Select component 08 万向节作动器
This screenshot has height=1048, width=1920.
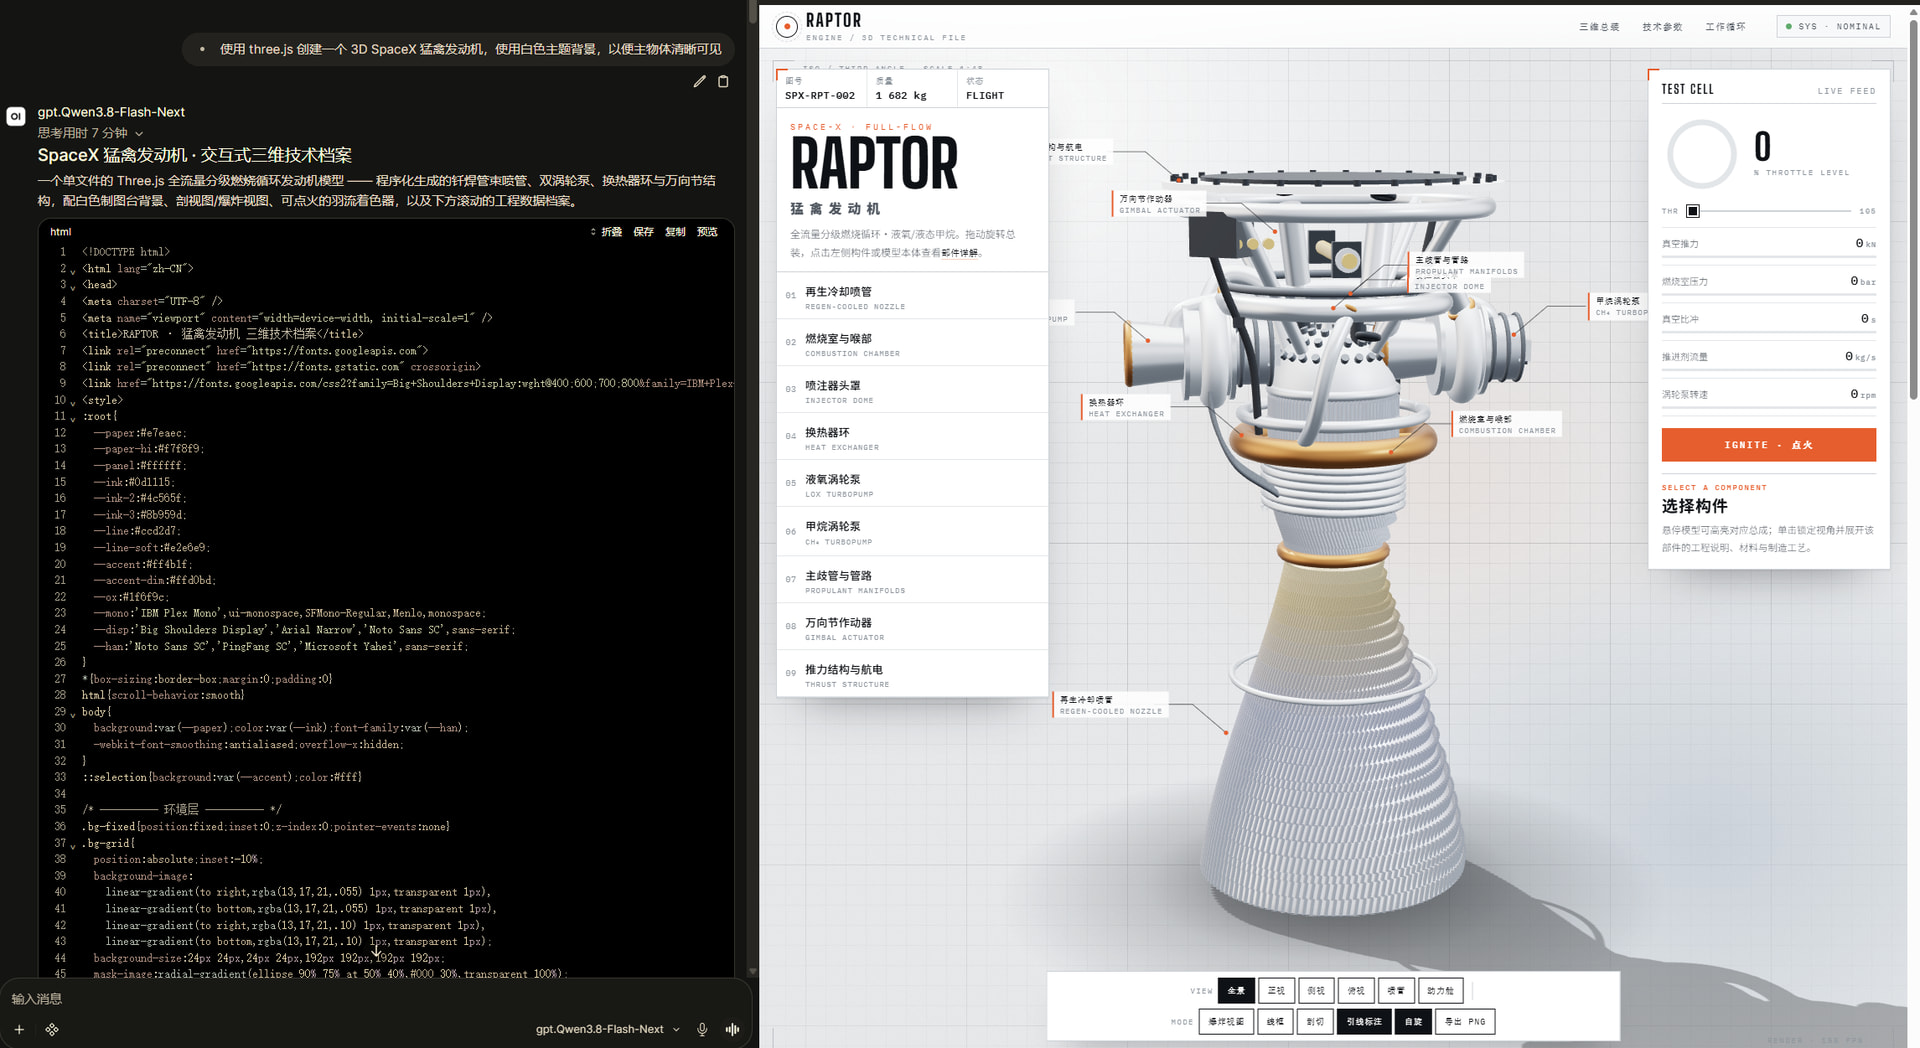coord(912,628)
